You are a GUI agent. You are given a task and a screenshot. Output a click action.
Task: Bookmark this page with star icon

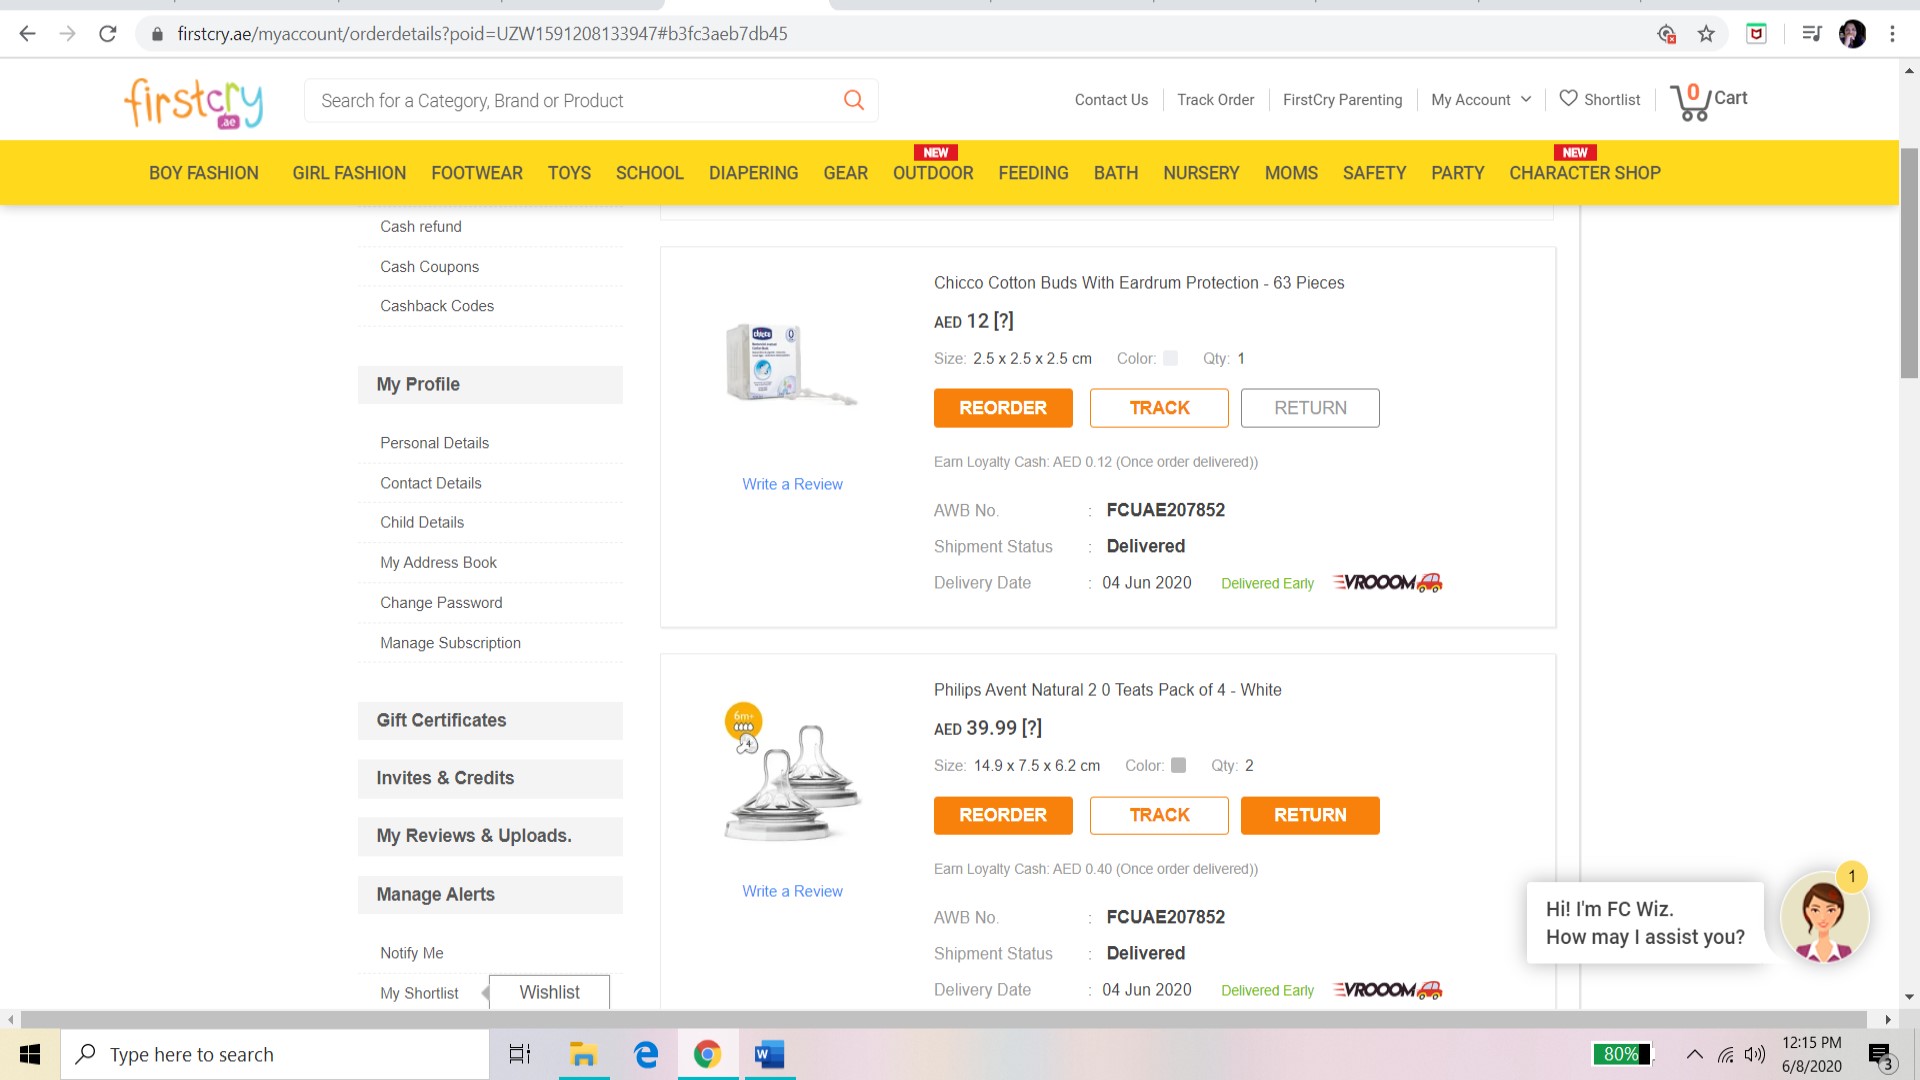1706,34
